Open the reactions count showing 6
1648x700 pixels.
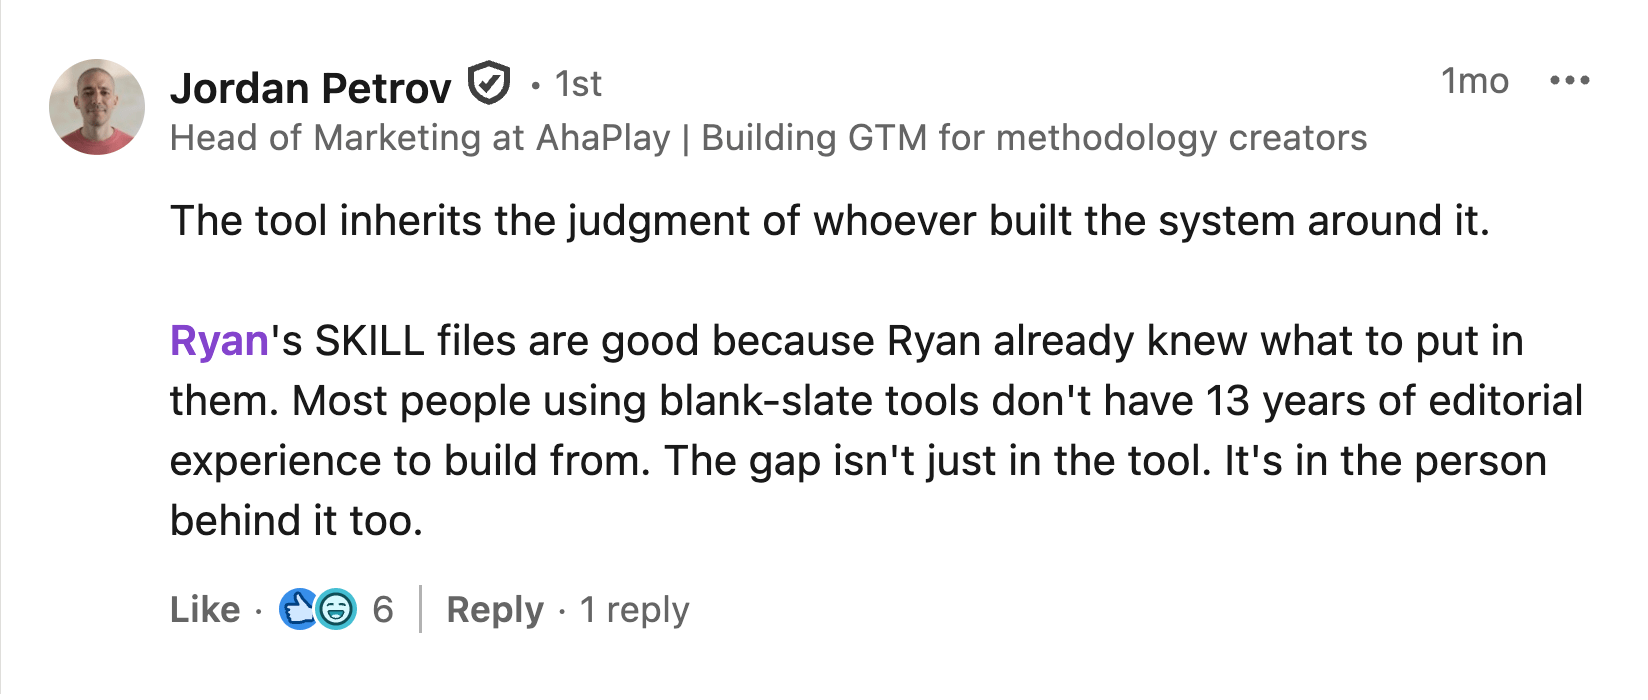pyautogui.click(x=383, y=609)
